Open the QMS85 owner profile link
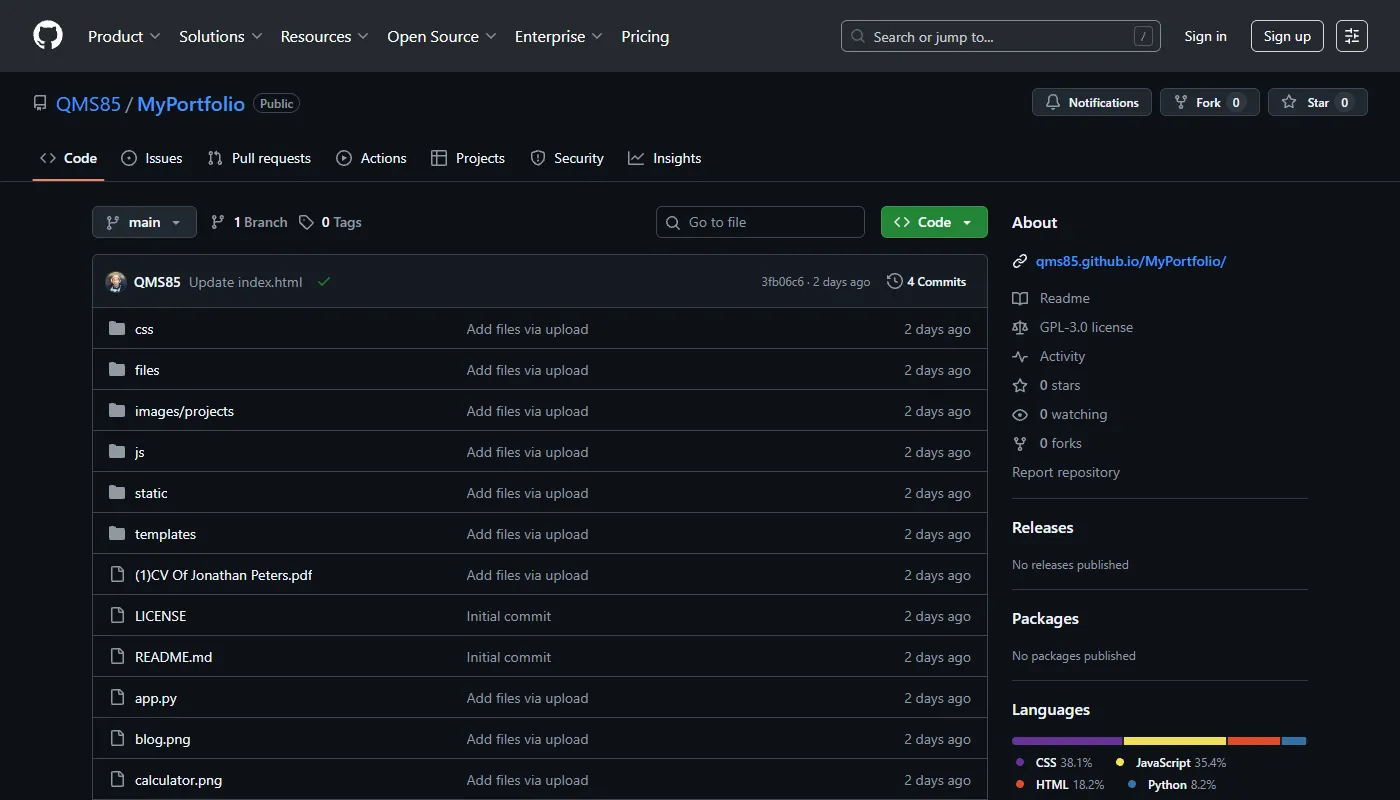The image size is (1400, 800). click(88, 104)
